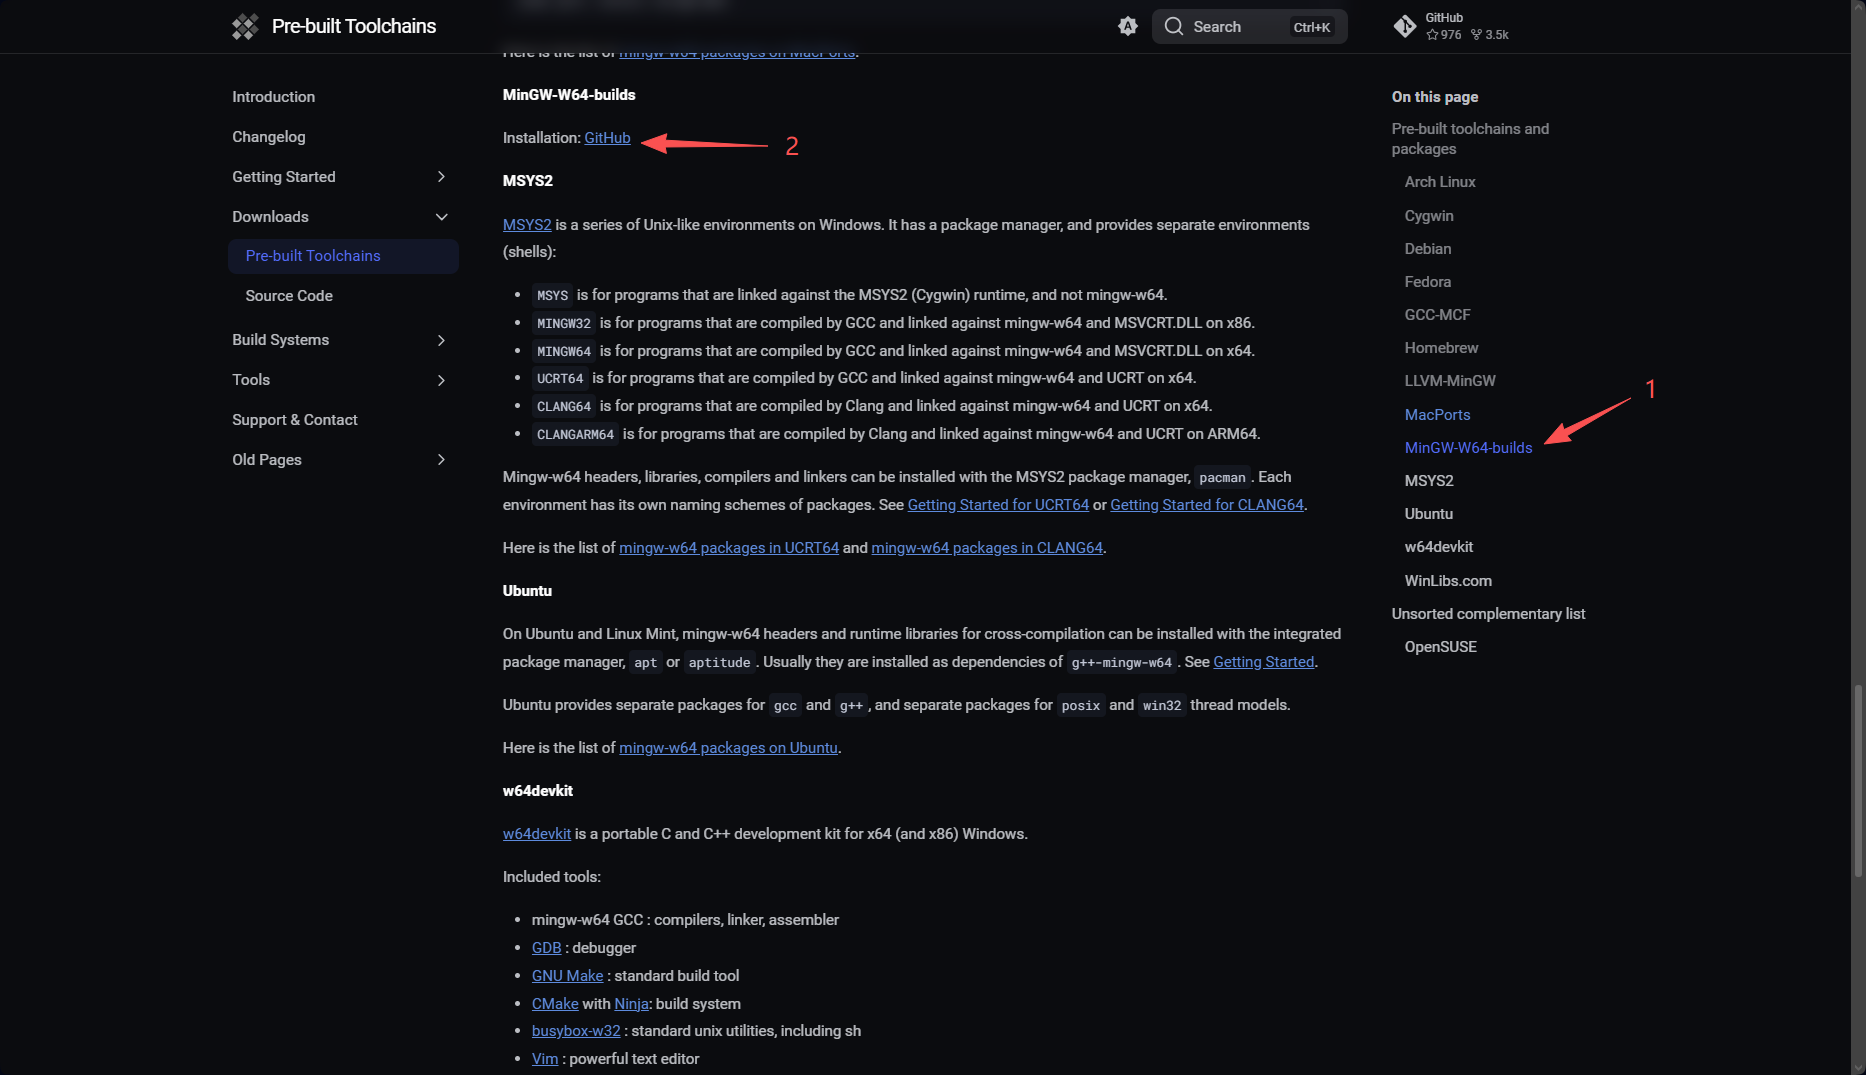This screenshot has width=1866, height=1075.
Task: Jump to LLVM-MinGW in page contents
Action: point(1450,381)
